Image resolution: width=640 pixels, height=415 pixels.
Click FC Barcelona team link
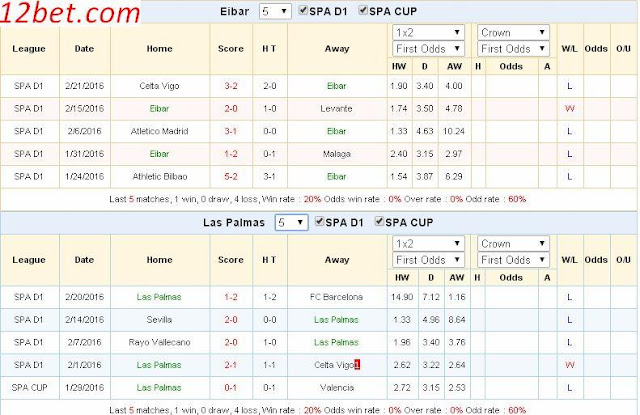336,297
